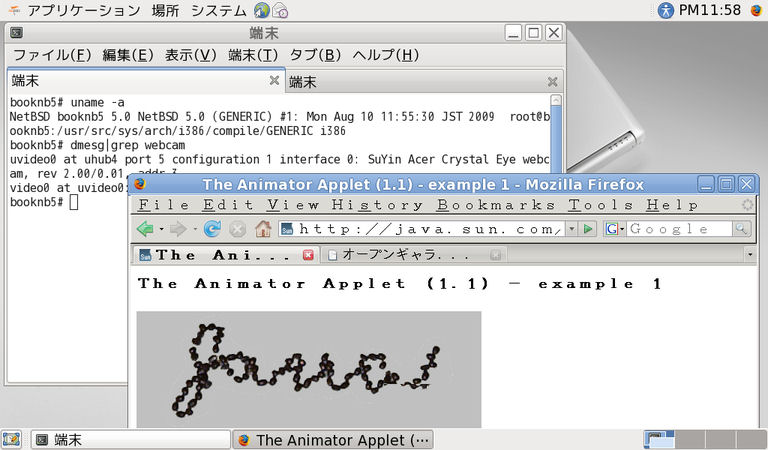Click the accessibility icon in top panel

(x=665, y=10)
